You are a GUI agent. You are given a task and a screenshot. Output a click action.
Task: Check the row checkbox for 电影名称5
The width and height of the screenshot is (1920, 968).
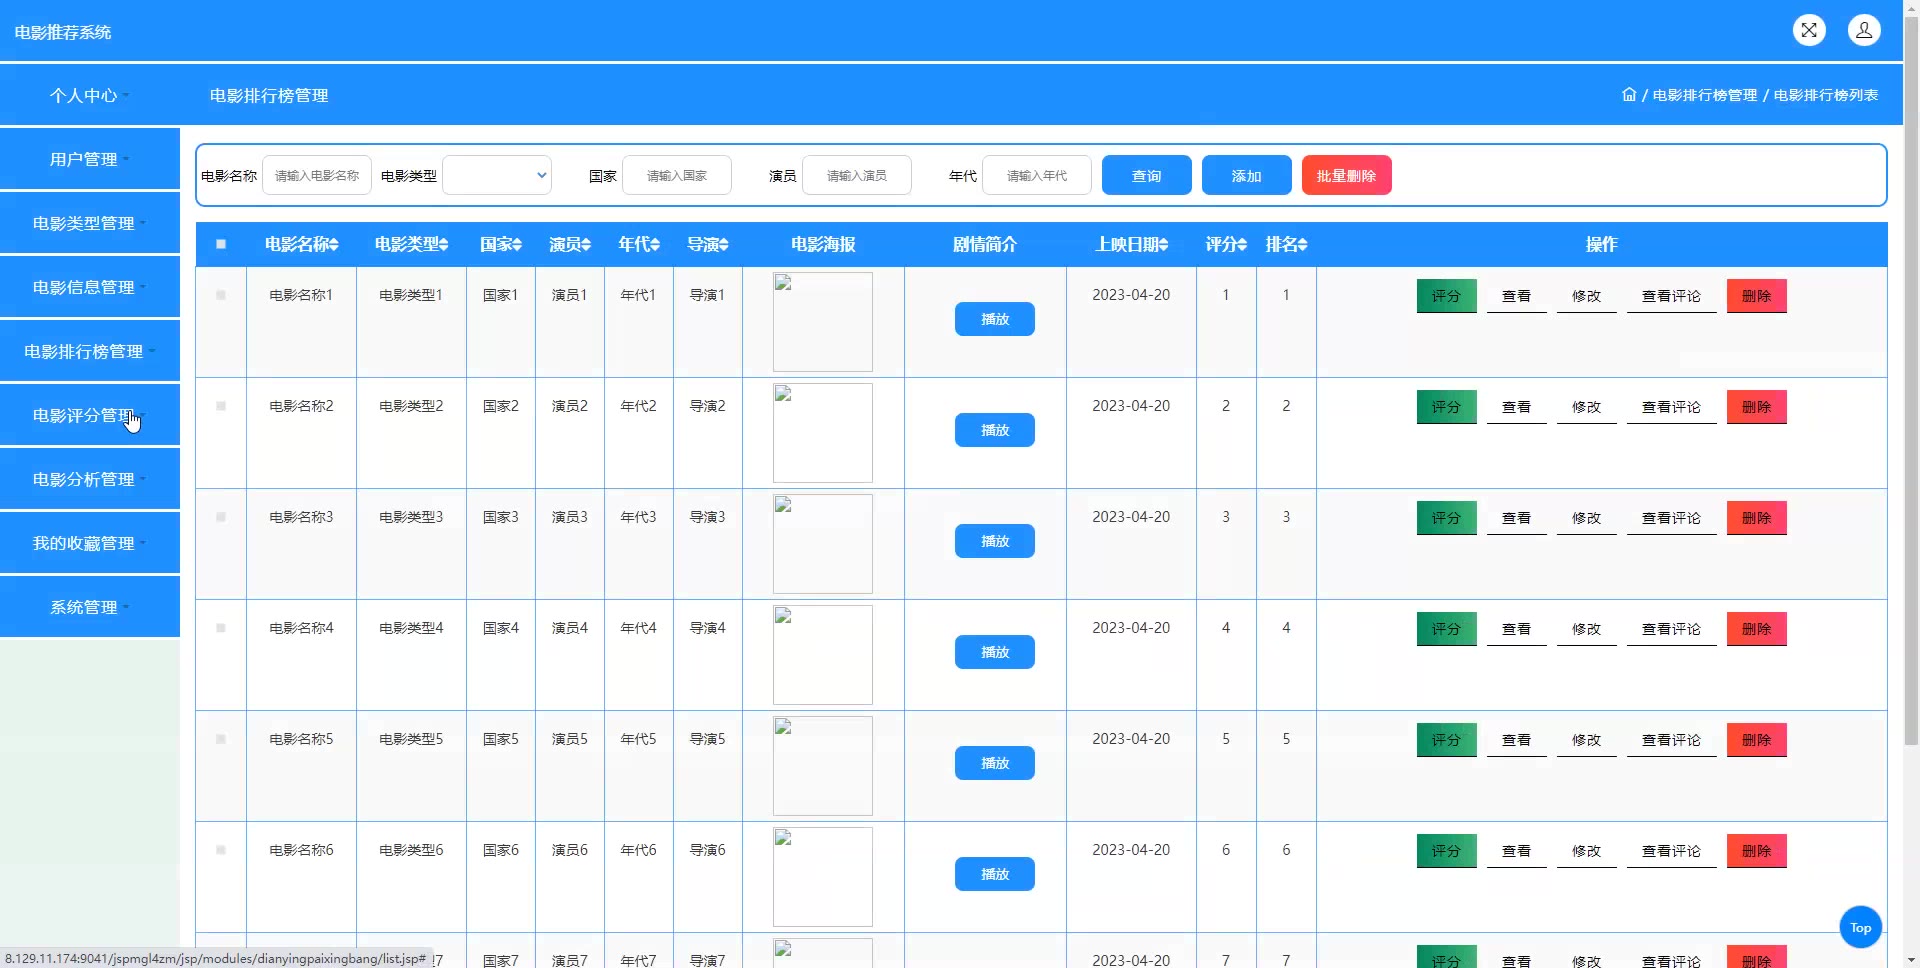point(221,739)
